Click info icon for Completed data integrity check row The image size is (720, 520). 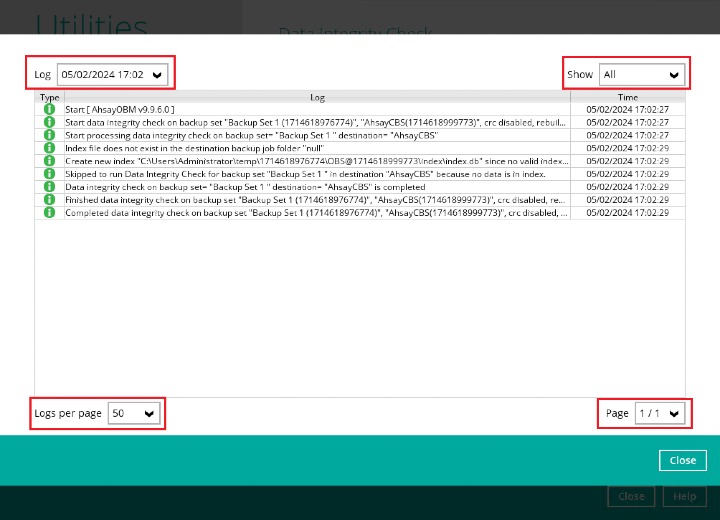[49, 213]
